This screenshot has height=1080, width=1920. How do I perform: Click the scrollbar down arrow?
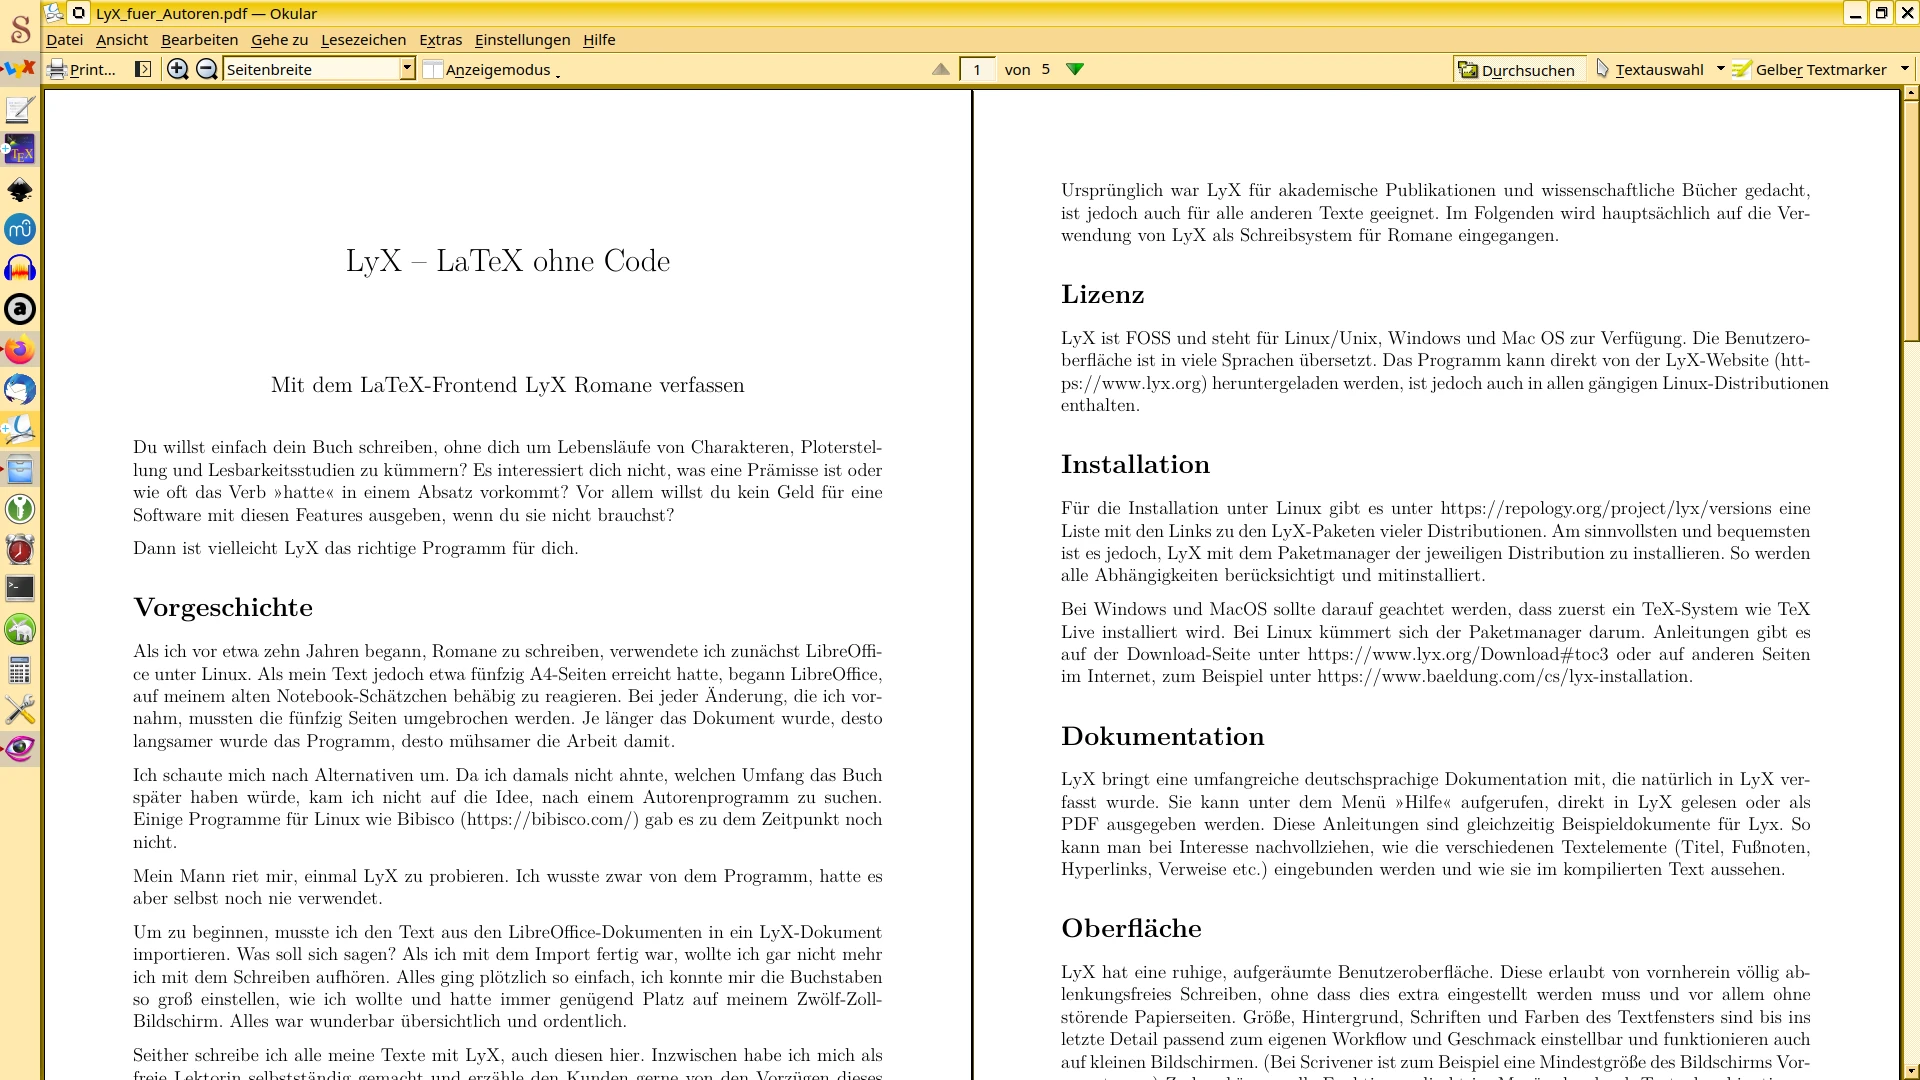pyautogui.click(x=1911, y=1072)
